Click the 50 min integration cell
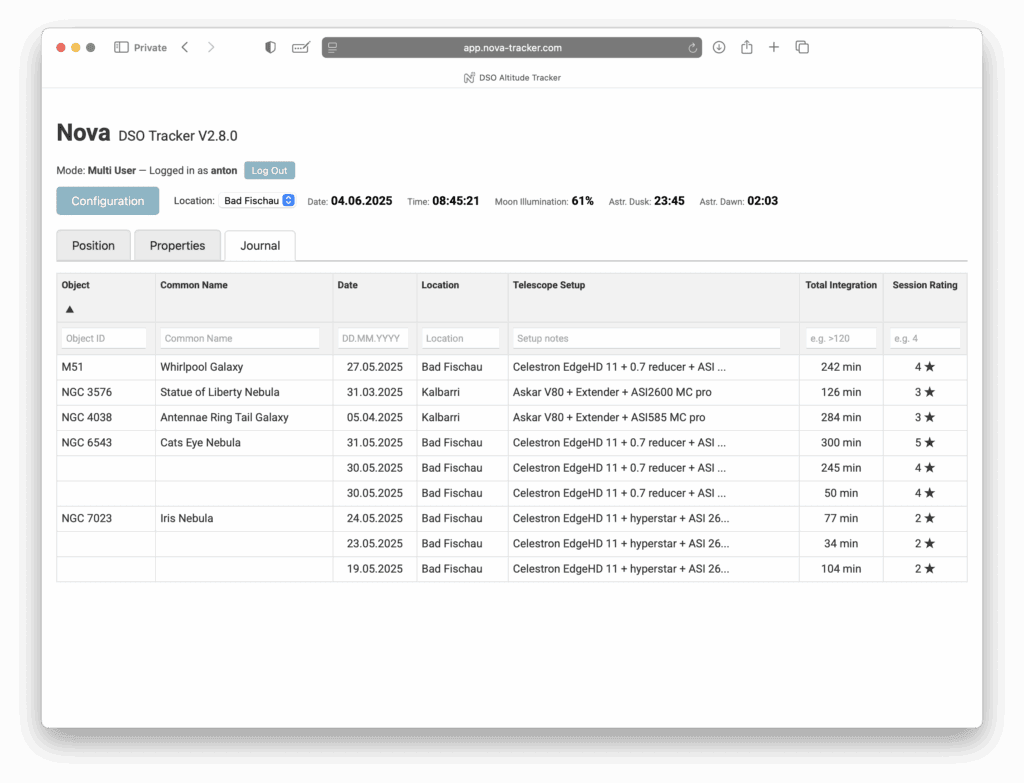 (841, 493)
